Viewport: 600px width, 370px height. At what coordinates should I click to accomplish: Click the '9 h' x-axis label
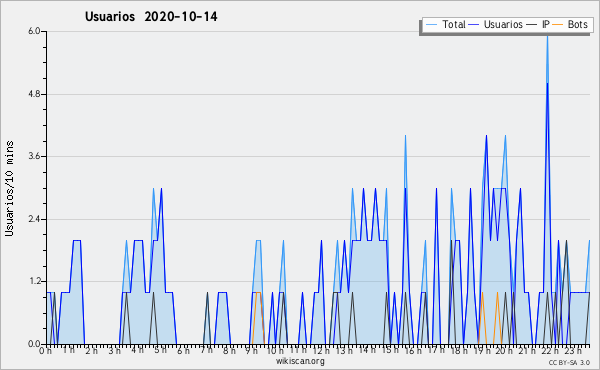point(251,351)
